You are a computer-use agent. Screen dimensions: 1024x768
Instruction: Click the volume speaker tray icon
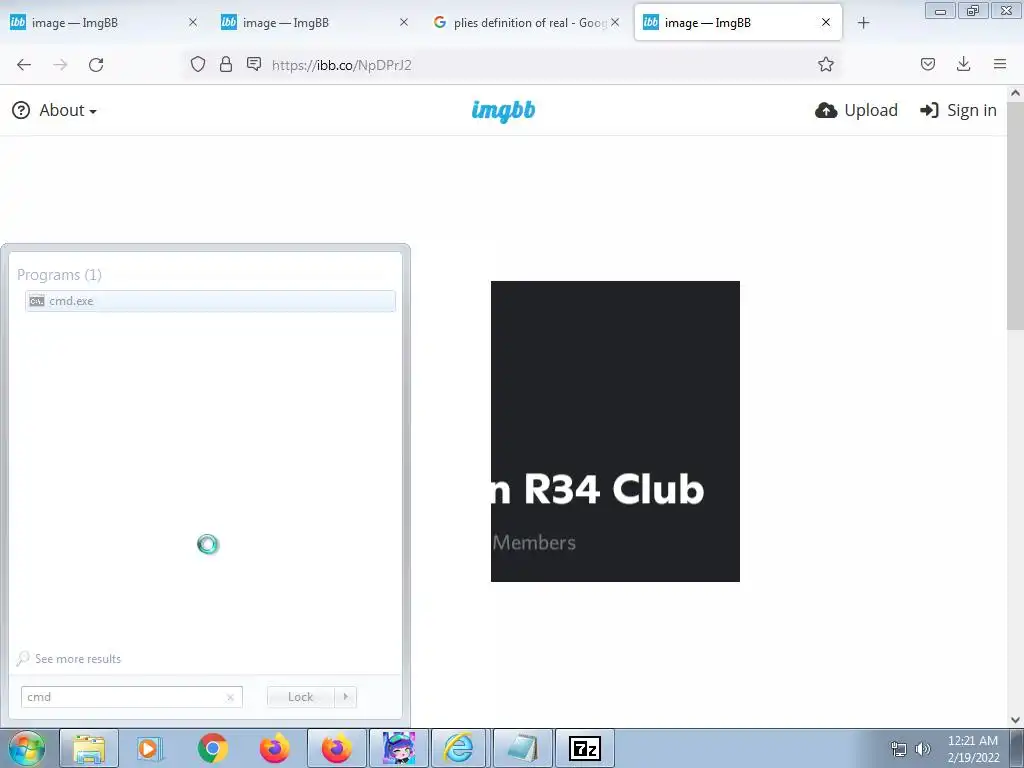(923, 749)
